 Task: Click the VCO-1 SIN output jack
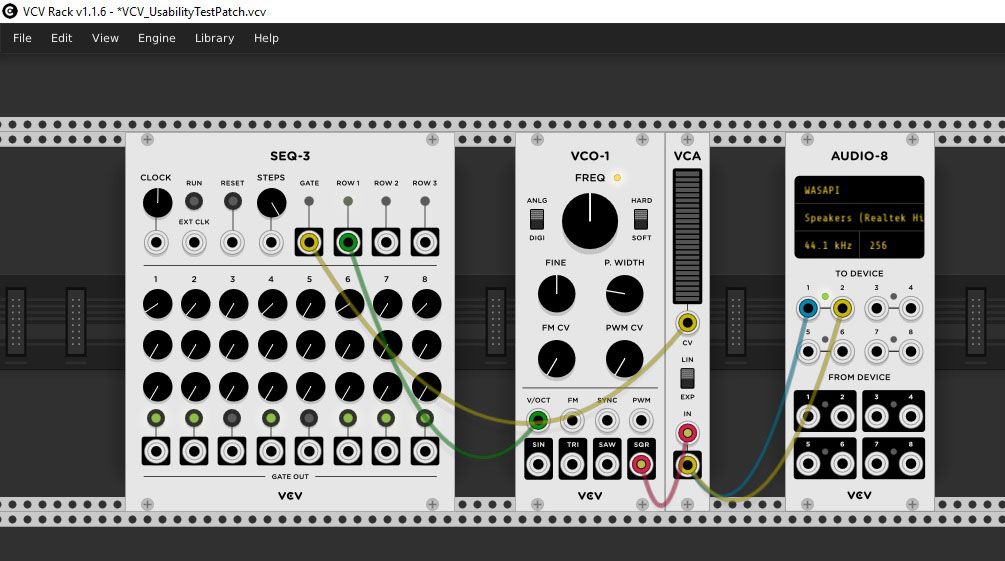tap(538, 464)
